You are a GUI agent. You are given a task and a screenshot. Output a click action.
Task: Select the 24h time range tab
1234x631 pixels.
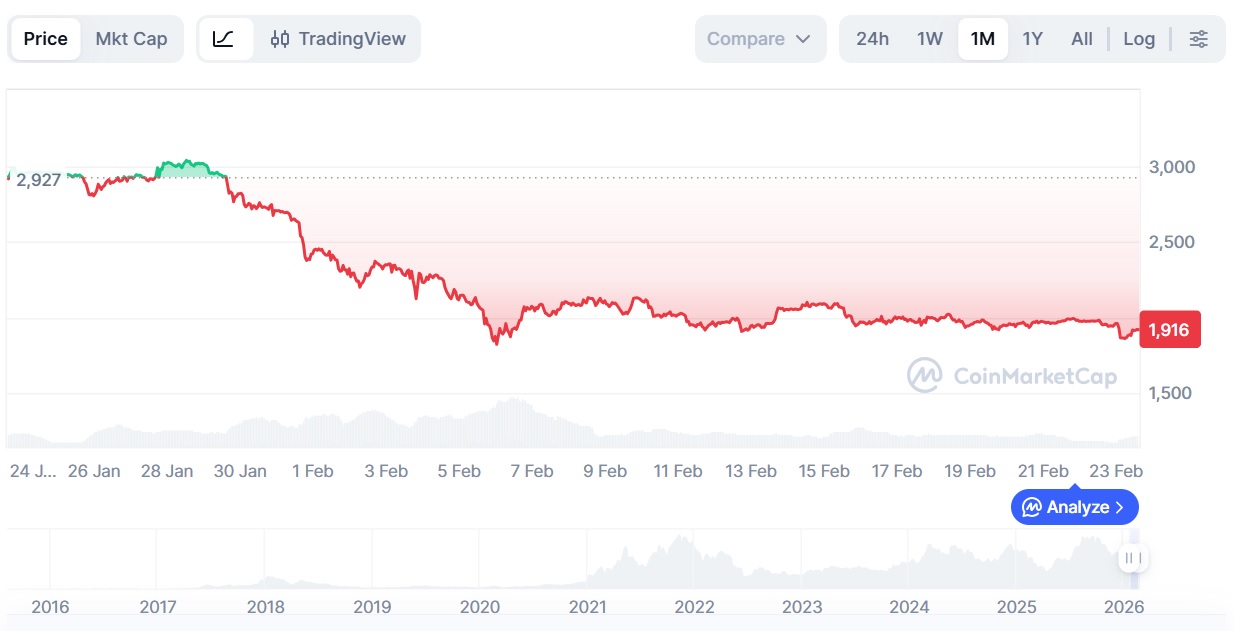point(872,39)
